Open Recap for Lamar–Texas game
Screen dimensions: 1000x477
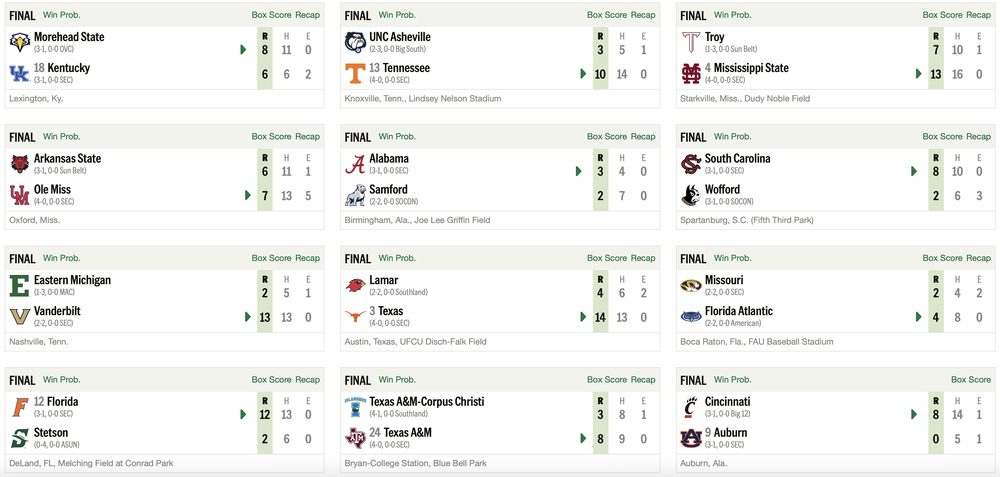click(643, 258)
